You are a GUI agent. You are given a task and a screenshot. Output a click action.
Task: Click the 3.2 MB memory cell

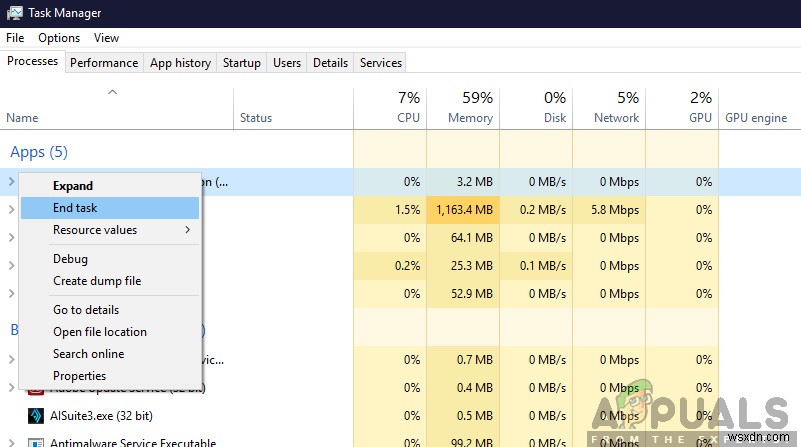pyautogui.click(x=463, y=182)
